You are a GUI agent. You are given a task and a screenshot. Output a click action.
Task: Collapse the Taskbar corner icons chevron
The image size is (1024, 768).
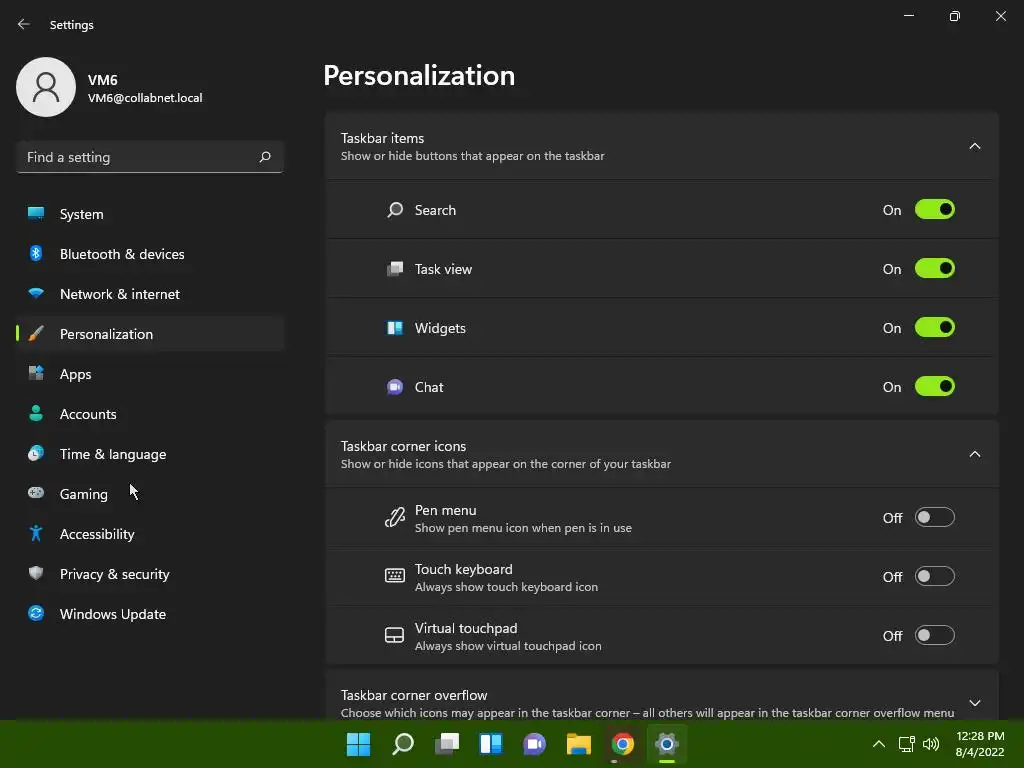(x=974, y=455)
